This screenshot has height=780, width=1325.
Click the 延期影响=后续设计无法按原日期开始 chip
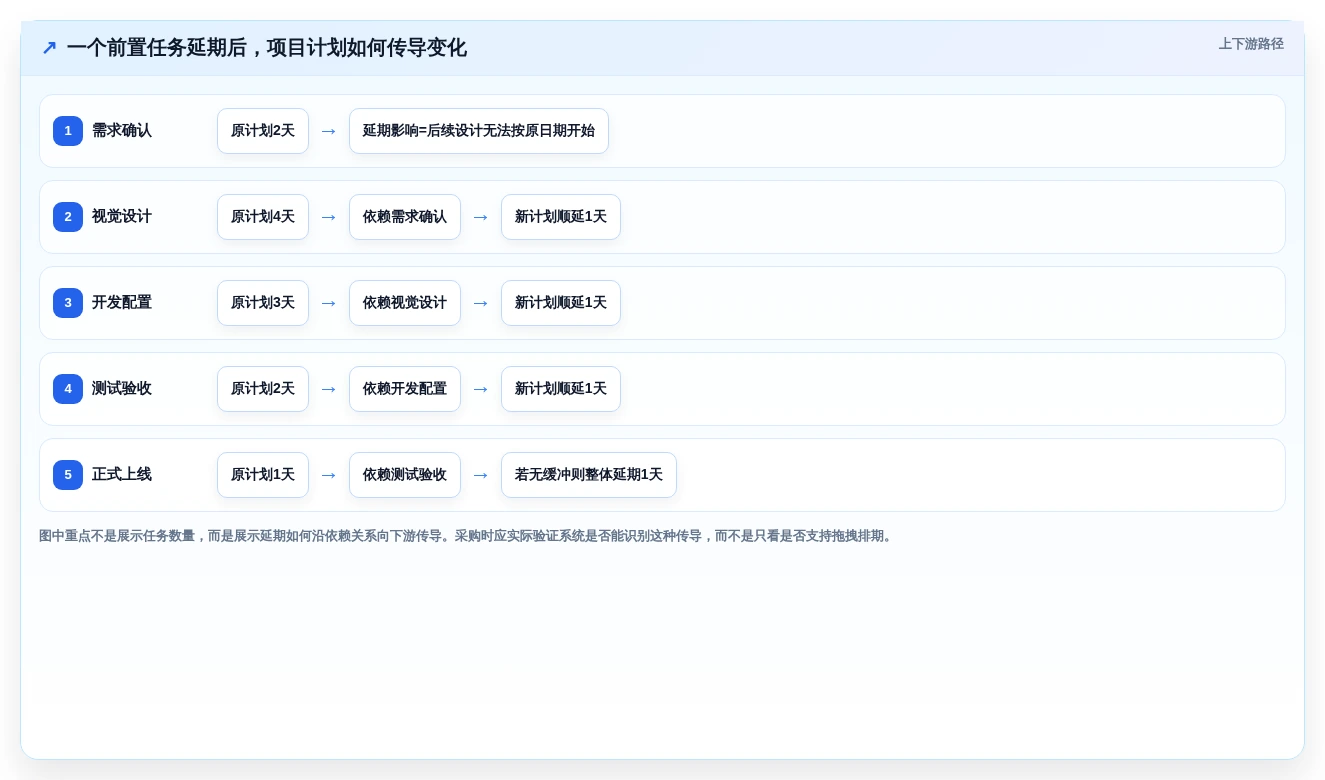pos(479,131)
